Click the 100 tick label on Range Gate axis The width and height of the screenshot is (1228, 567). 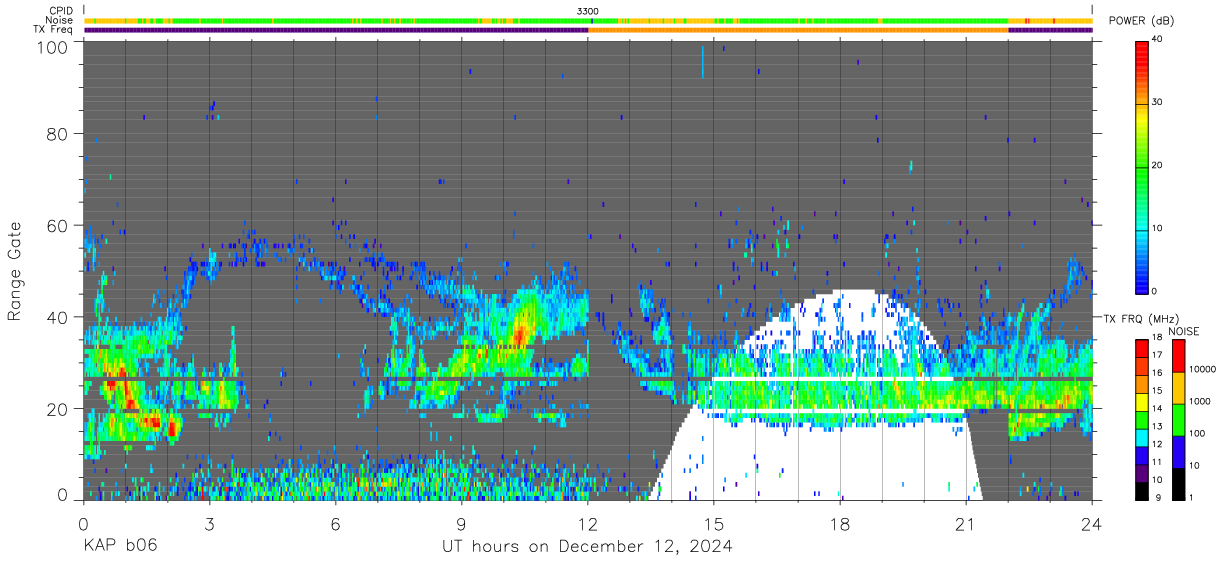pos(53,47)
